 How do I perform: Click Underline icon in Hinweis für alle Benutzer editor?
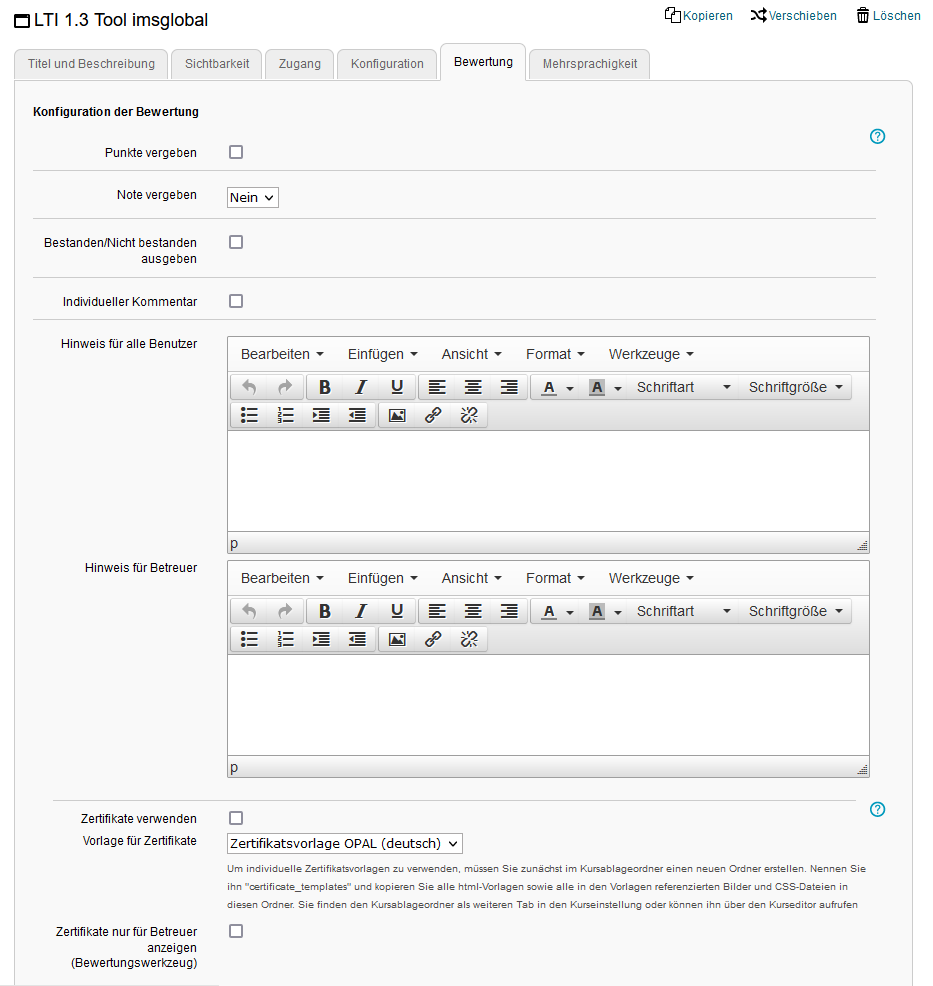point(397,388)
